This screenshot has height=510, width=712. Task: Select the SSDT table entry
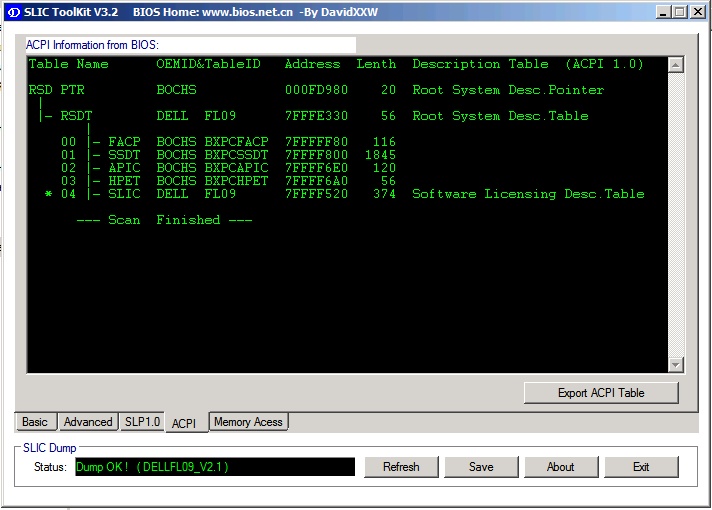coord(228,155)
